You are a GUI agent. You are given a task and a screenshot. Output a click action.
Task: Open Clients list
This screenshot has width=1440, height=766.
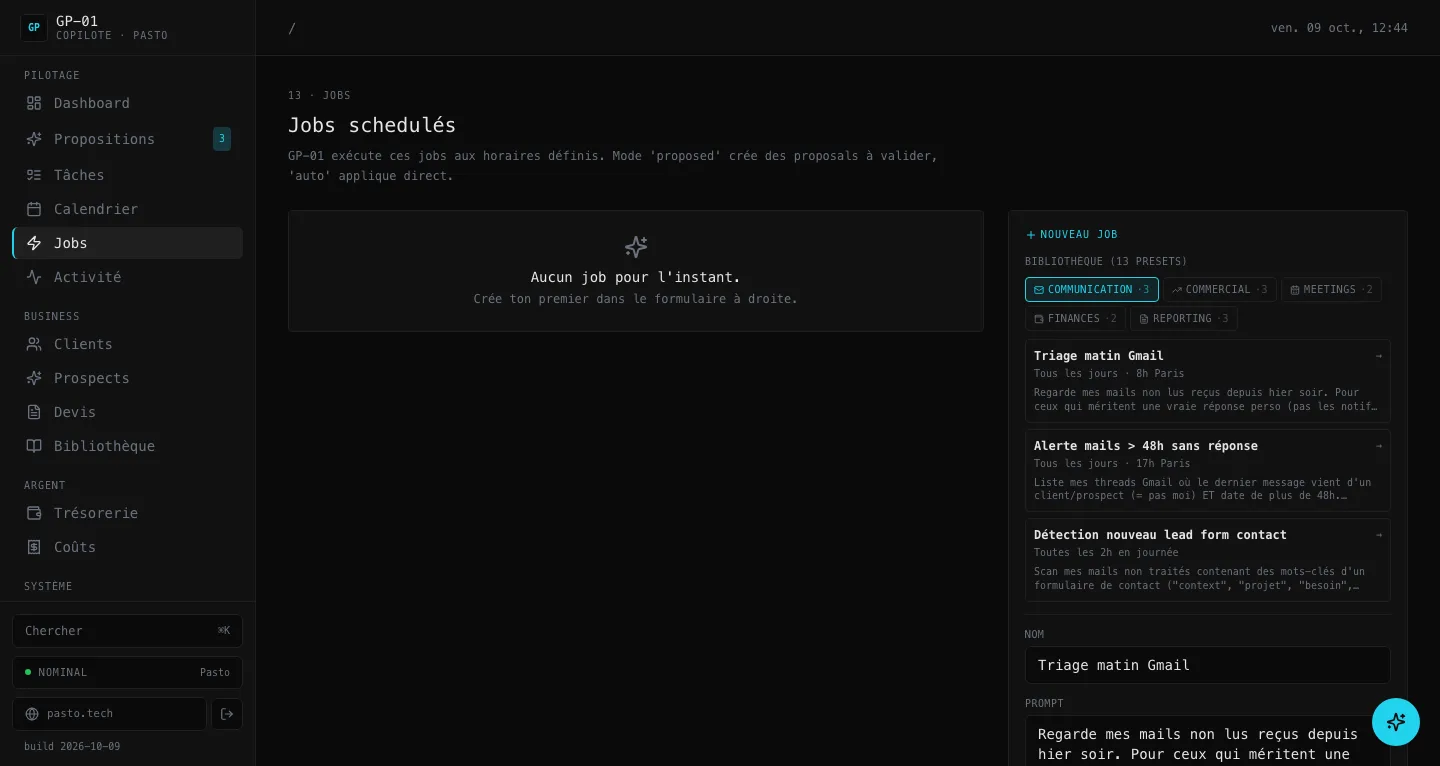(128, 344)
